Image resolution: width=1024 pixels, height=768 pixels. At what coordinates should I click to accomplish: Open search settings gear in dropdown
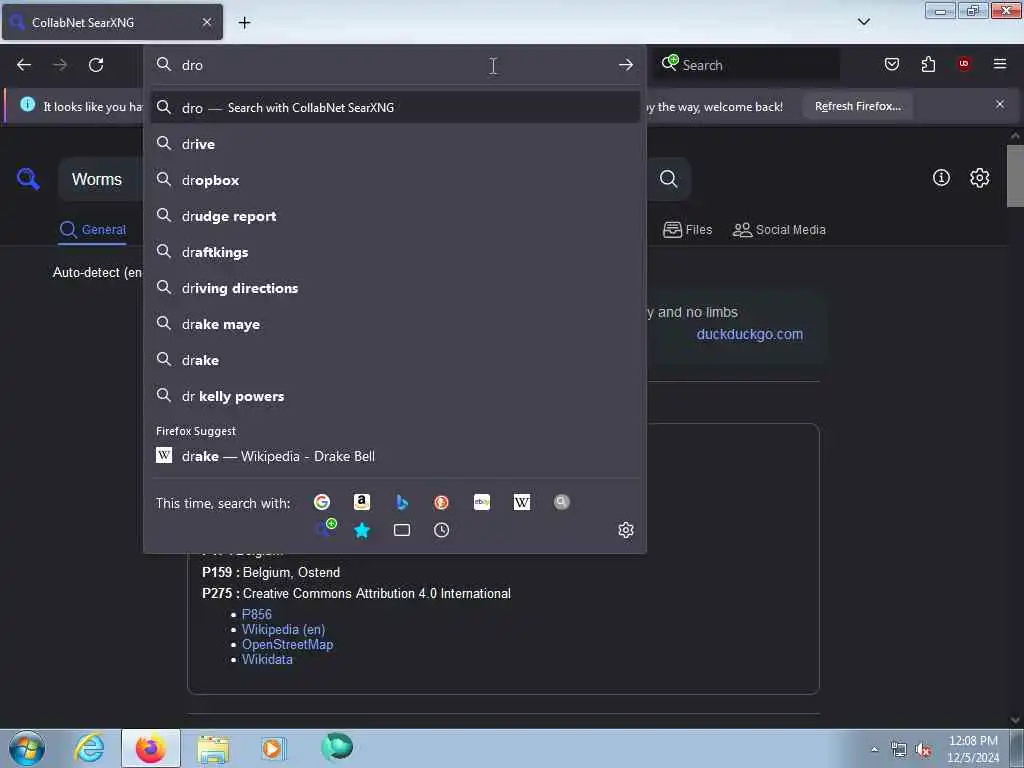tap(626, 530)
